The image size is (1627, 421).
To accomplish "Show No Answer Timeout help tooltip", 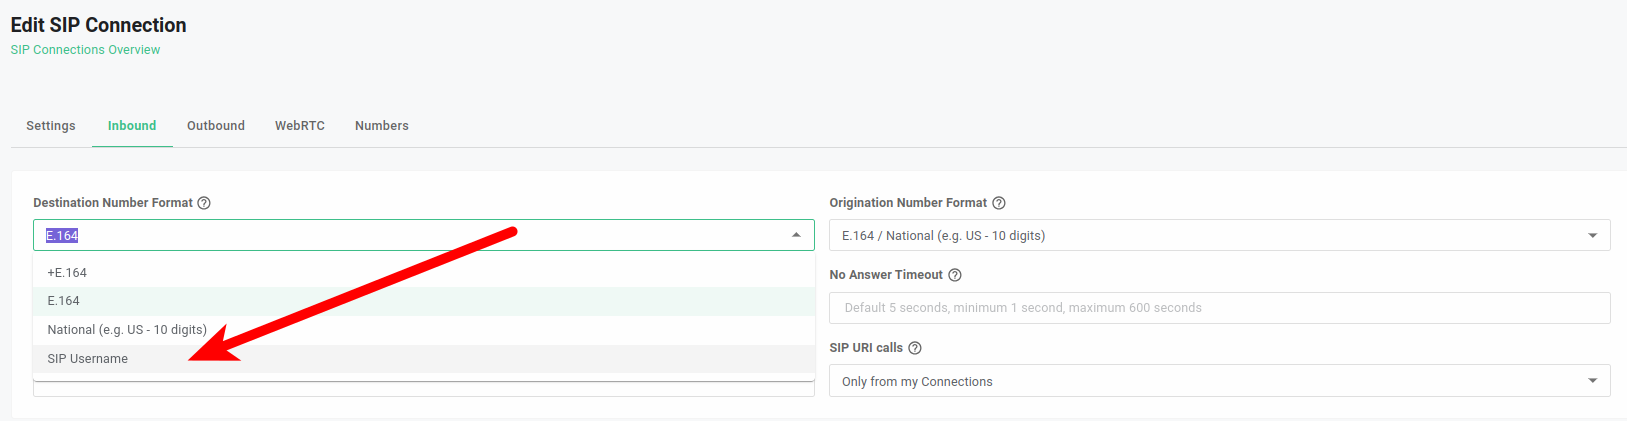I will click(x=955, y=275).
